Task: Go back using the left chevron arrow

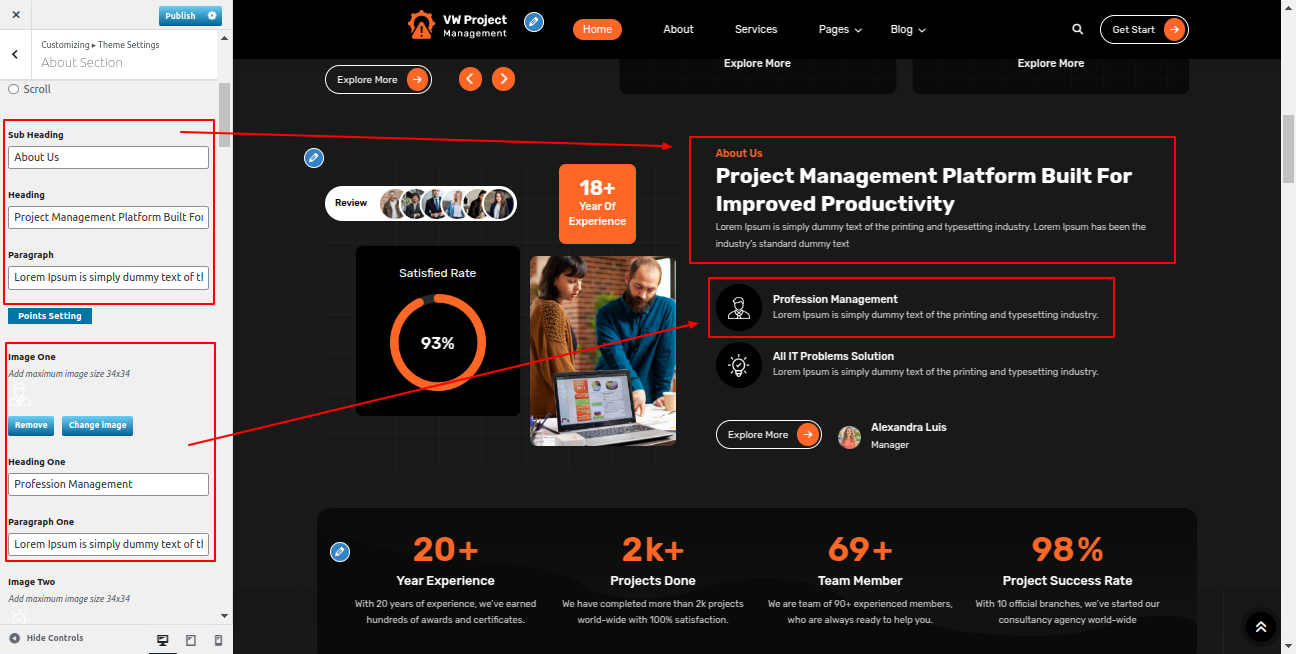Action: point(15,54)
